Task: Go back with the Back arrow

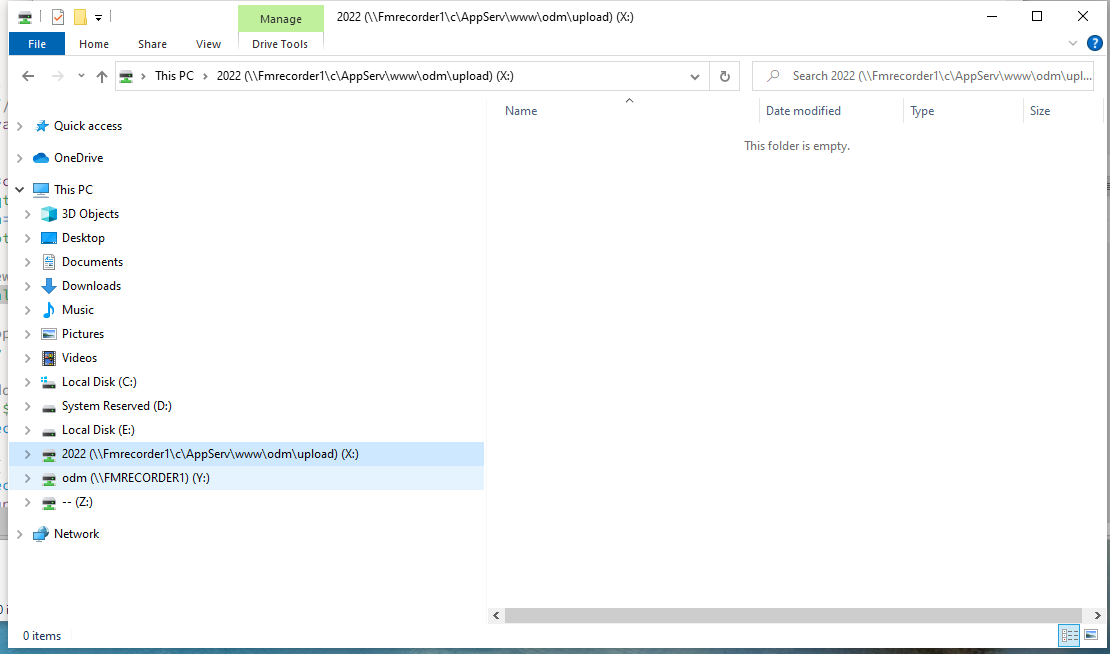Action: (28, 76)
